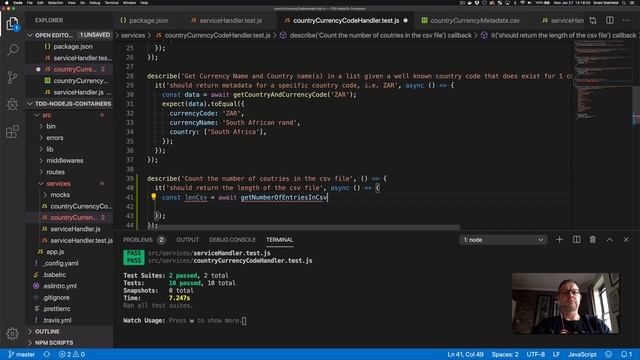
Task: Open changes compare icon in editor toolbar
Action: tap(593, 20)
